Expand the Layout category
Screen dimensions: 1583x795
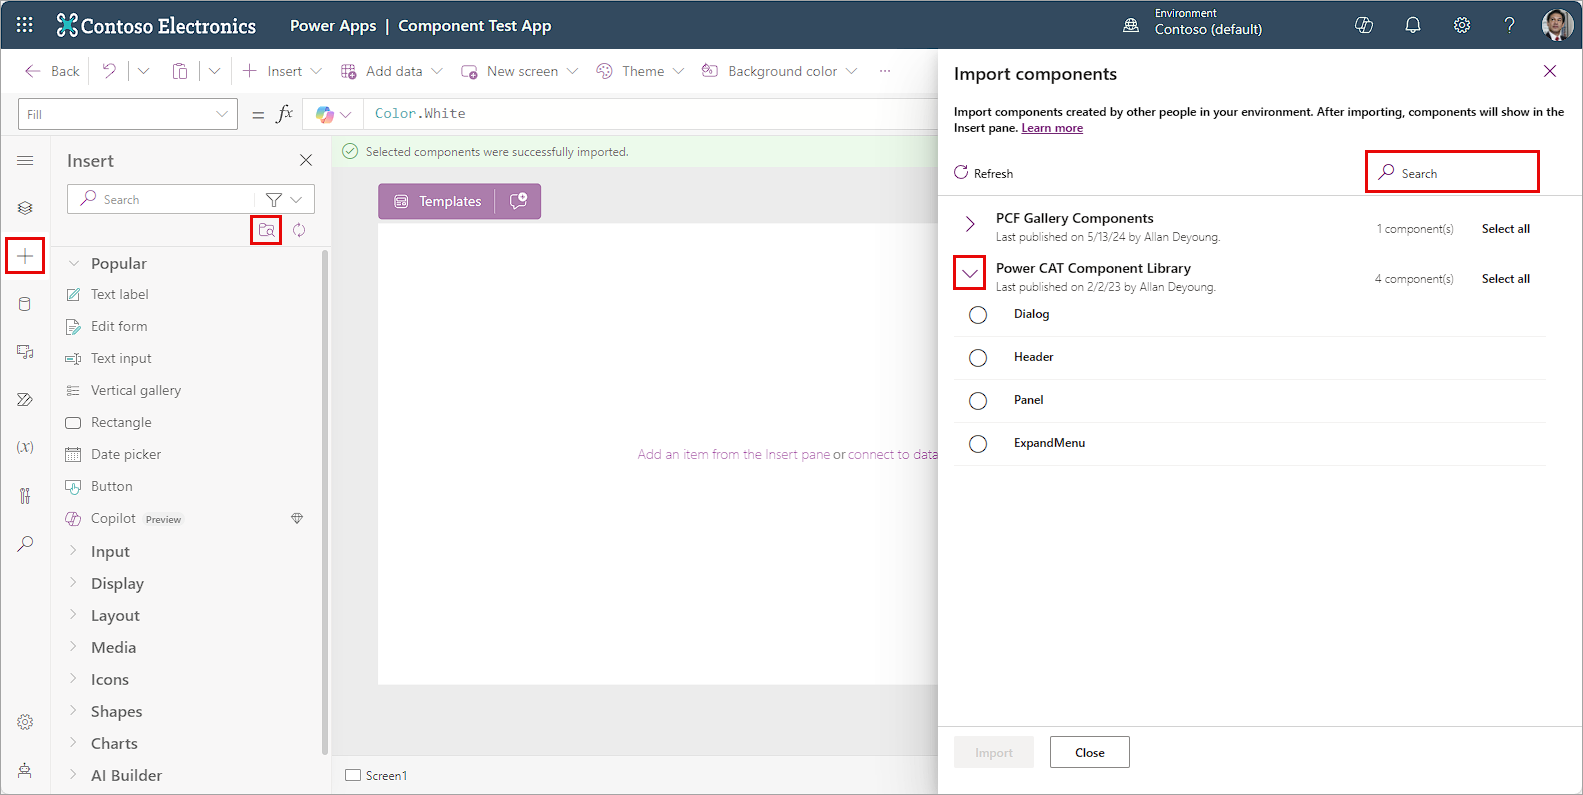(x=73, y=615)
